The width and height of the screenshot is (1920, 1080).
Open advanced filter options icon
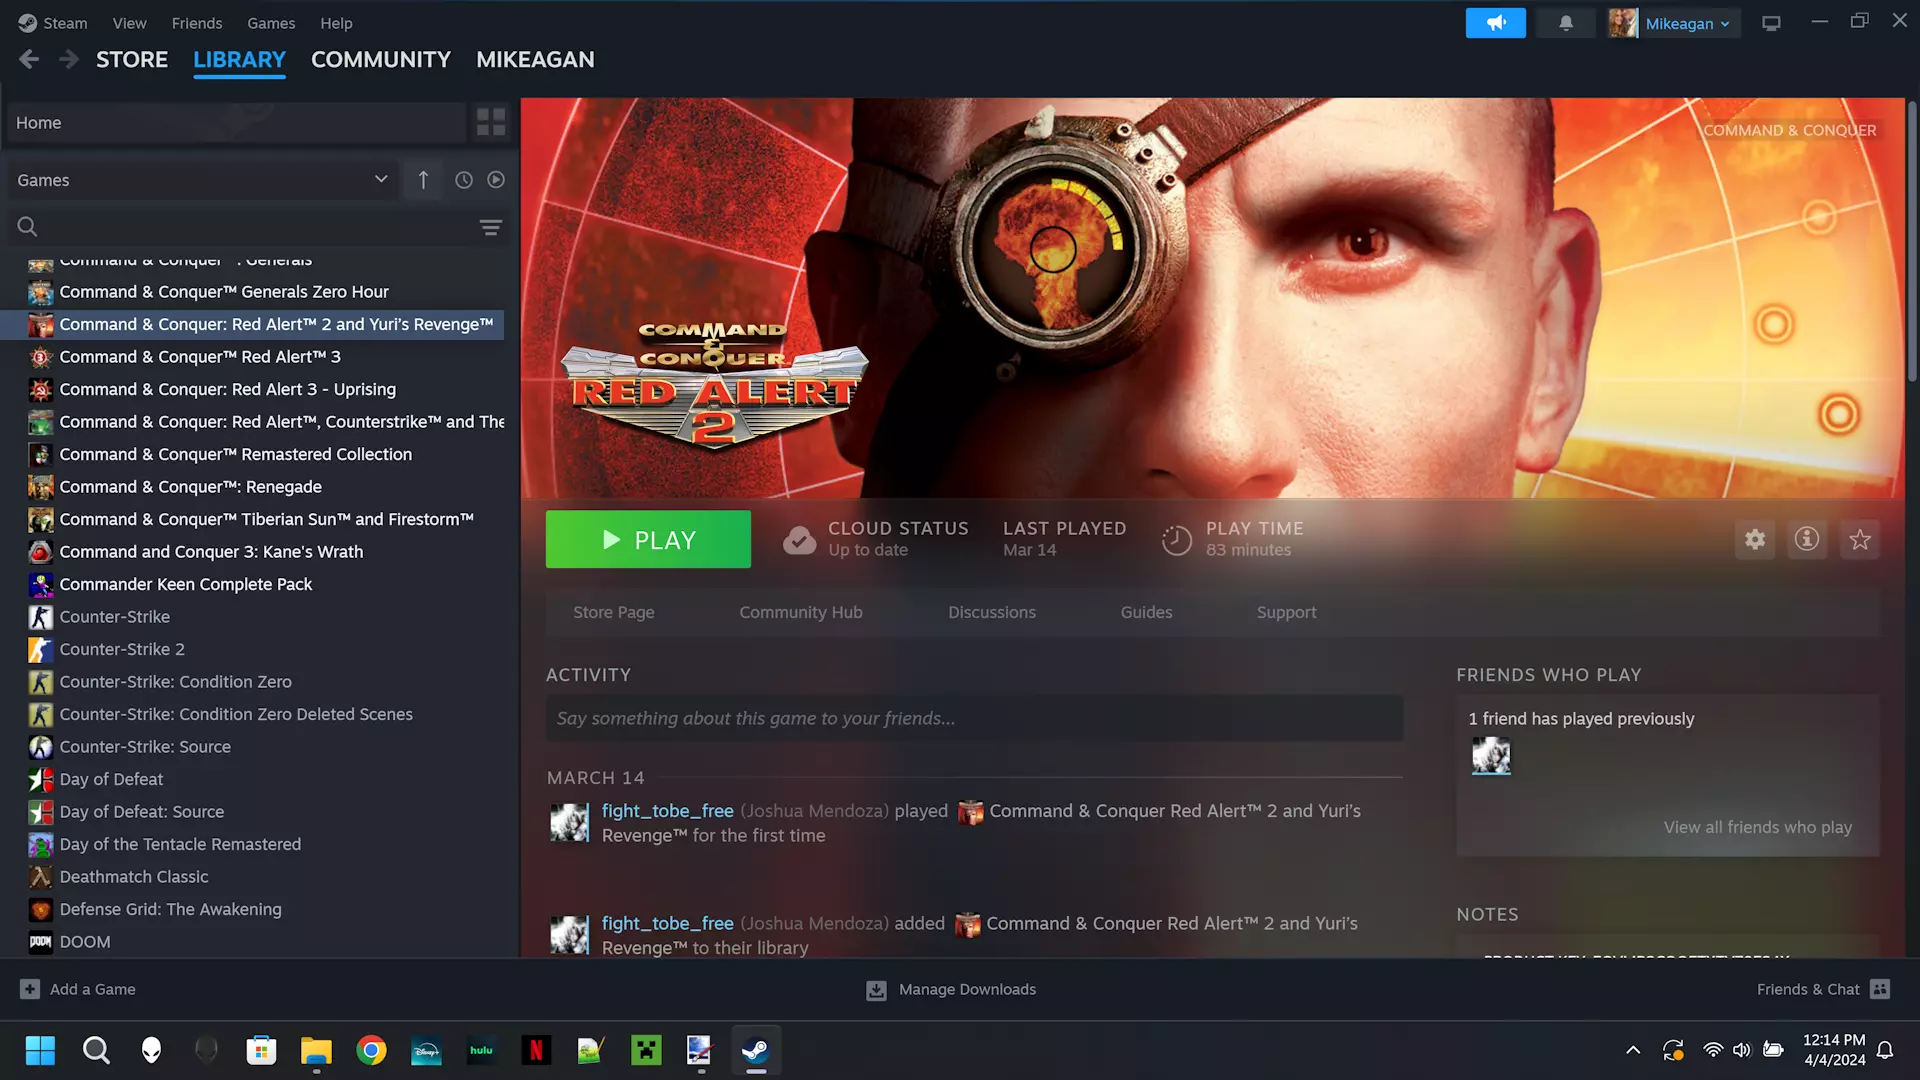click(490, 228)
